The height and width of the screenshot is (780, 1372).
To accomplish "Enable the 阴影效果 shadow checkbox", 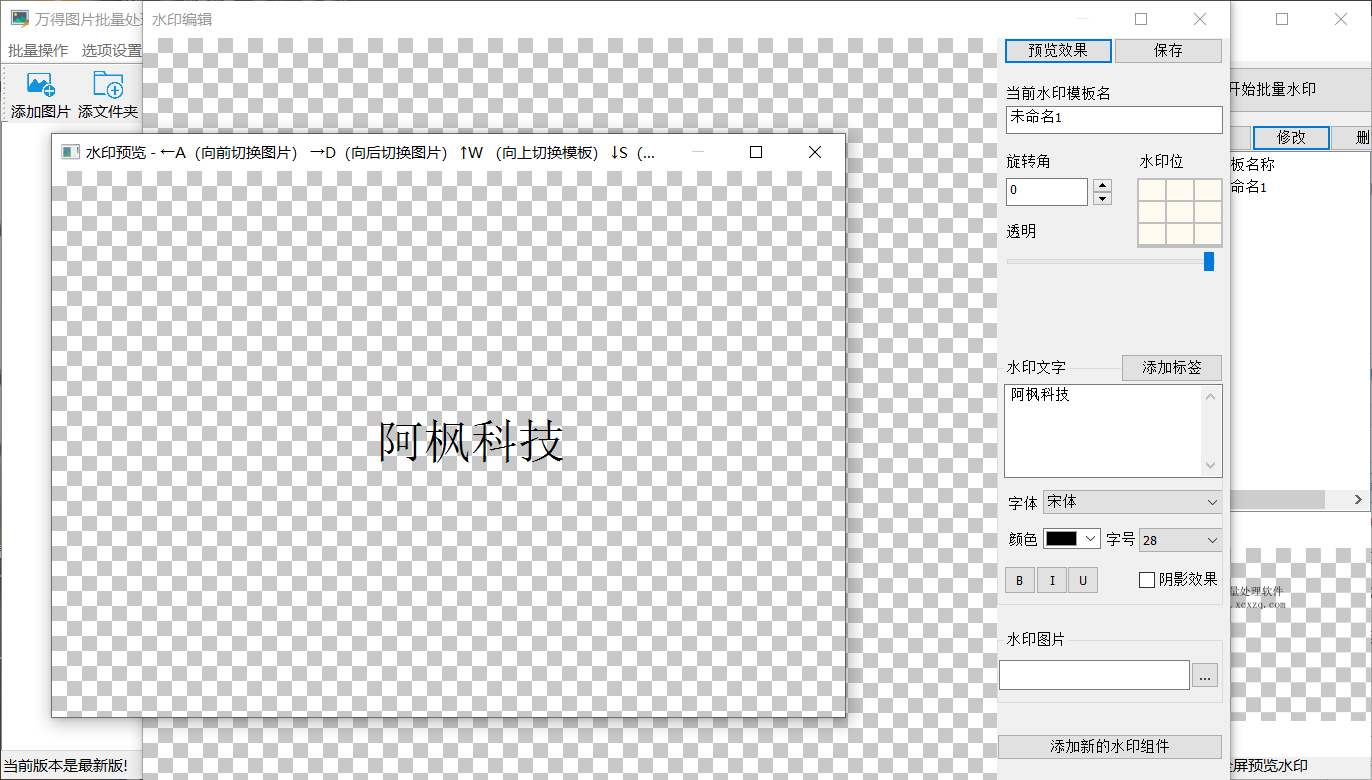I will click(x=1147, y=580).
